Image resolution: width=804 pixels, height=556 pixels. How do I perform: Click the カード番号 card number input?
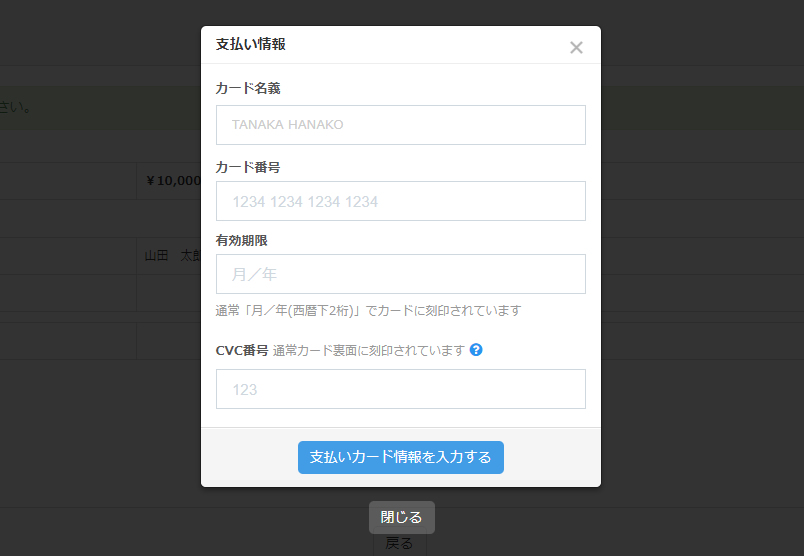(400, 201)
